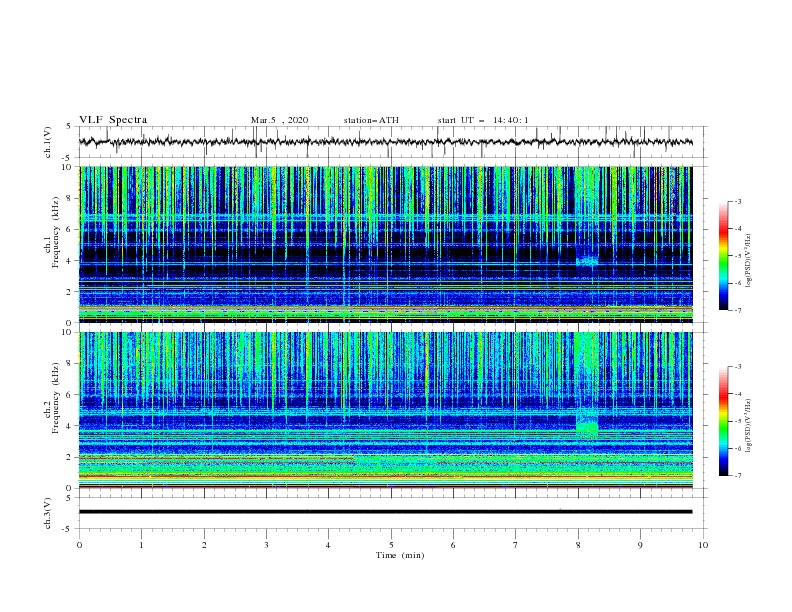Click the ch.2 spectrogram color scale bar
792x612 pixels.
pyautogui.click(x=724, y=421)
